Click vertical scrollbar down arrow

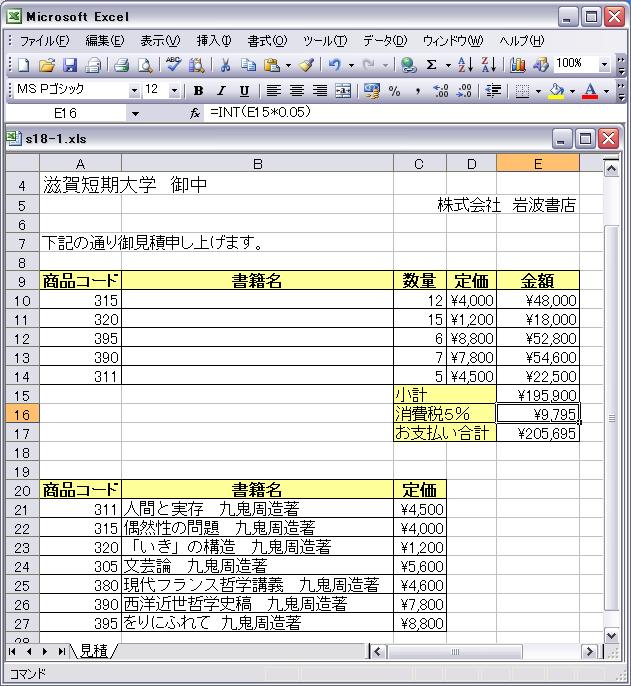(611, 635)
